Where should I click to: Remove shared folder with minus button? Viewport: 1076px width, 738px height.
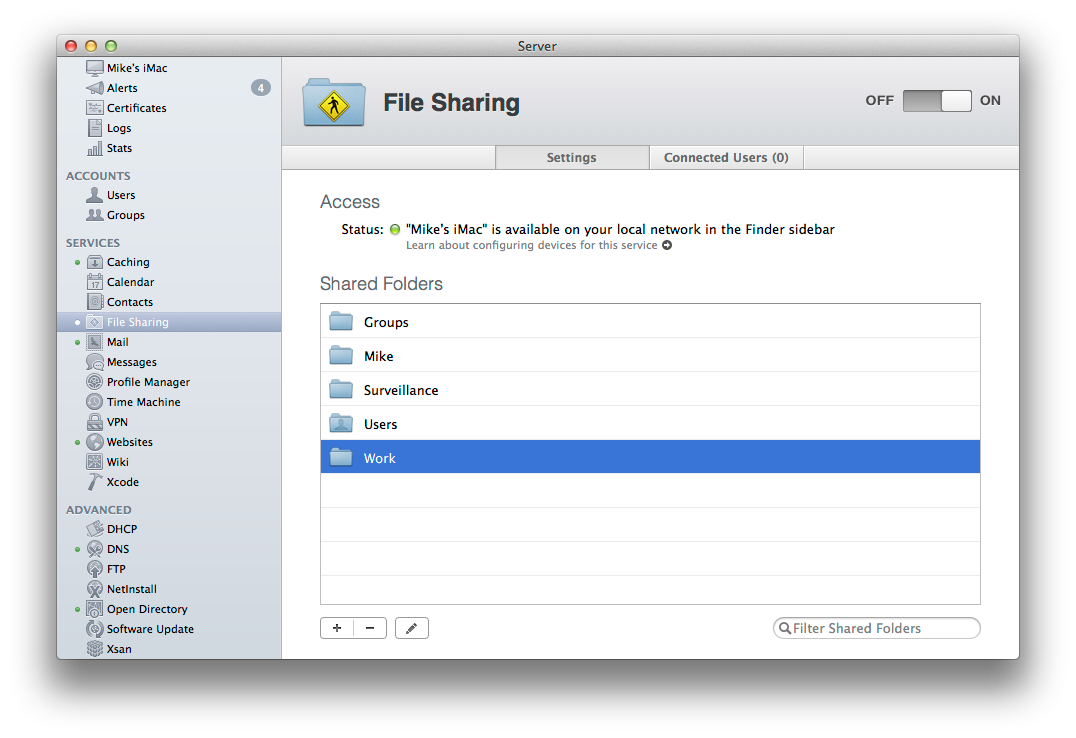pyautogui.click(x=370, y=628)
